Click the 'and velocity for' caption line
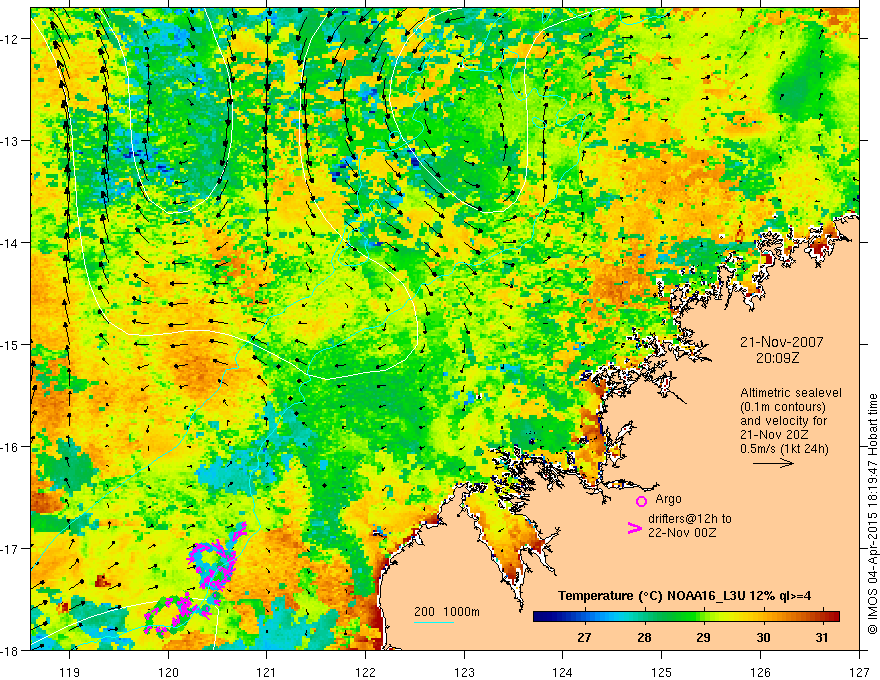The width and height of the screenshot is (880, 680). 783,421
